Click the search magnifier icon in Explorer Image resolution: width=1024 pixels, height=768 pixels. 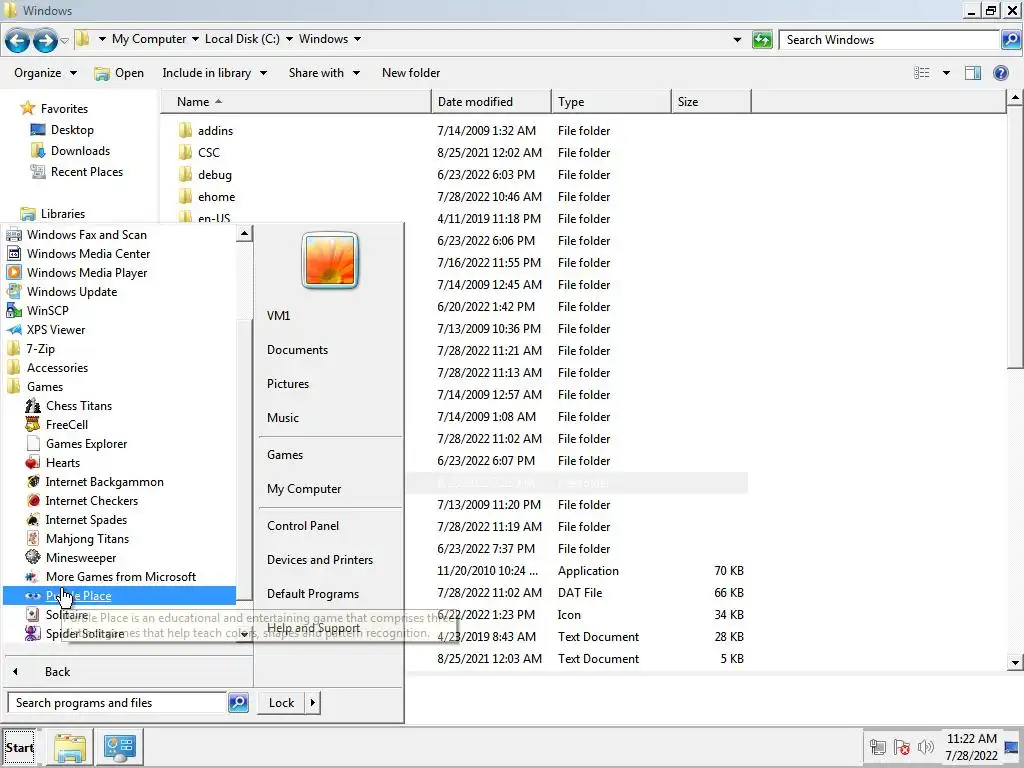(x=1010, y=40)
